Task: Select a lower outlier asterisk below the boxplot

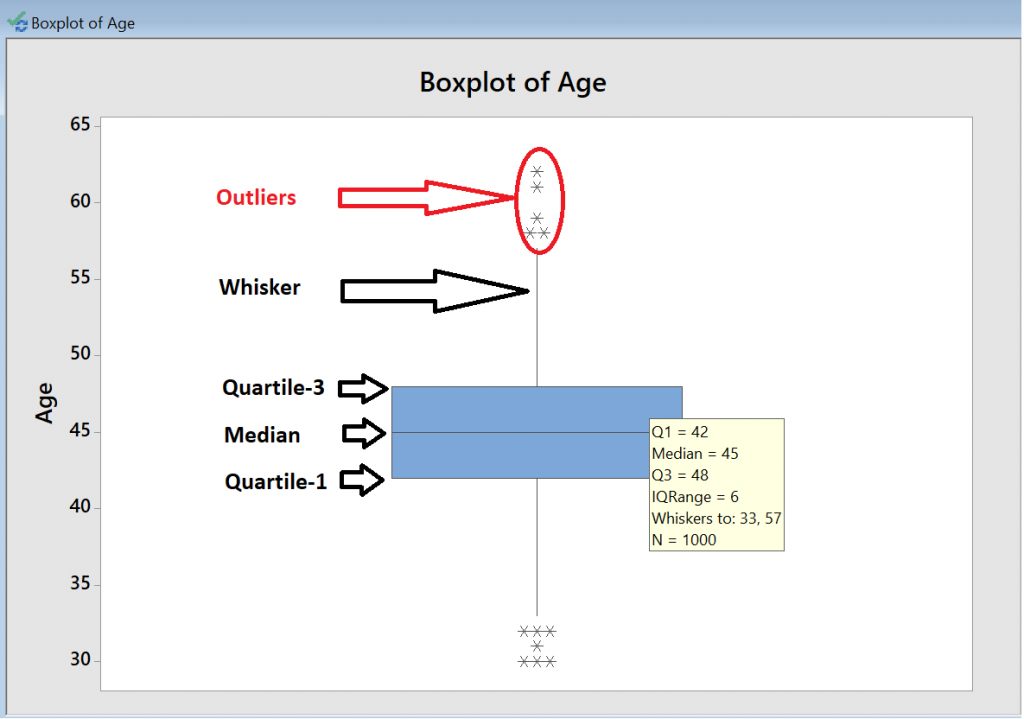Action: pos(537,630)
